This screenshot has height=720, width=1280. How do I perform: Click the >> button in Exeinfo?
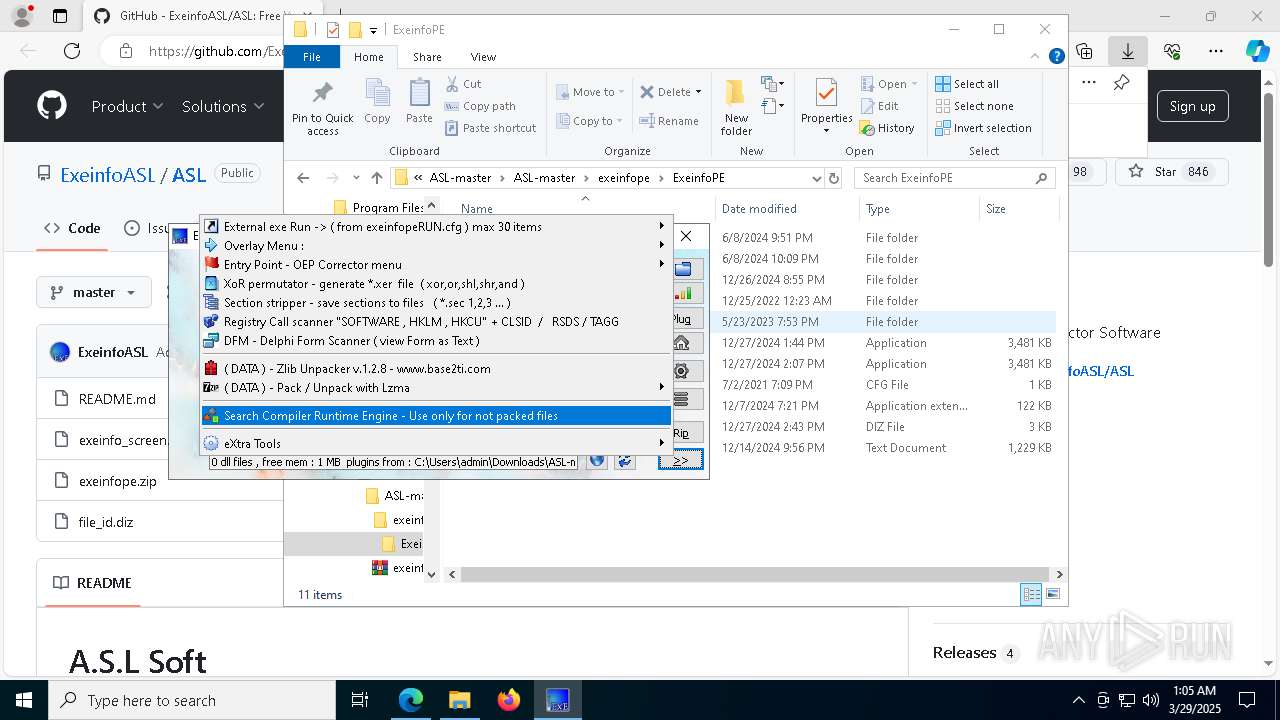[681, 460]
